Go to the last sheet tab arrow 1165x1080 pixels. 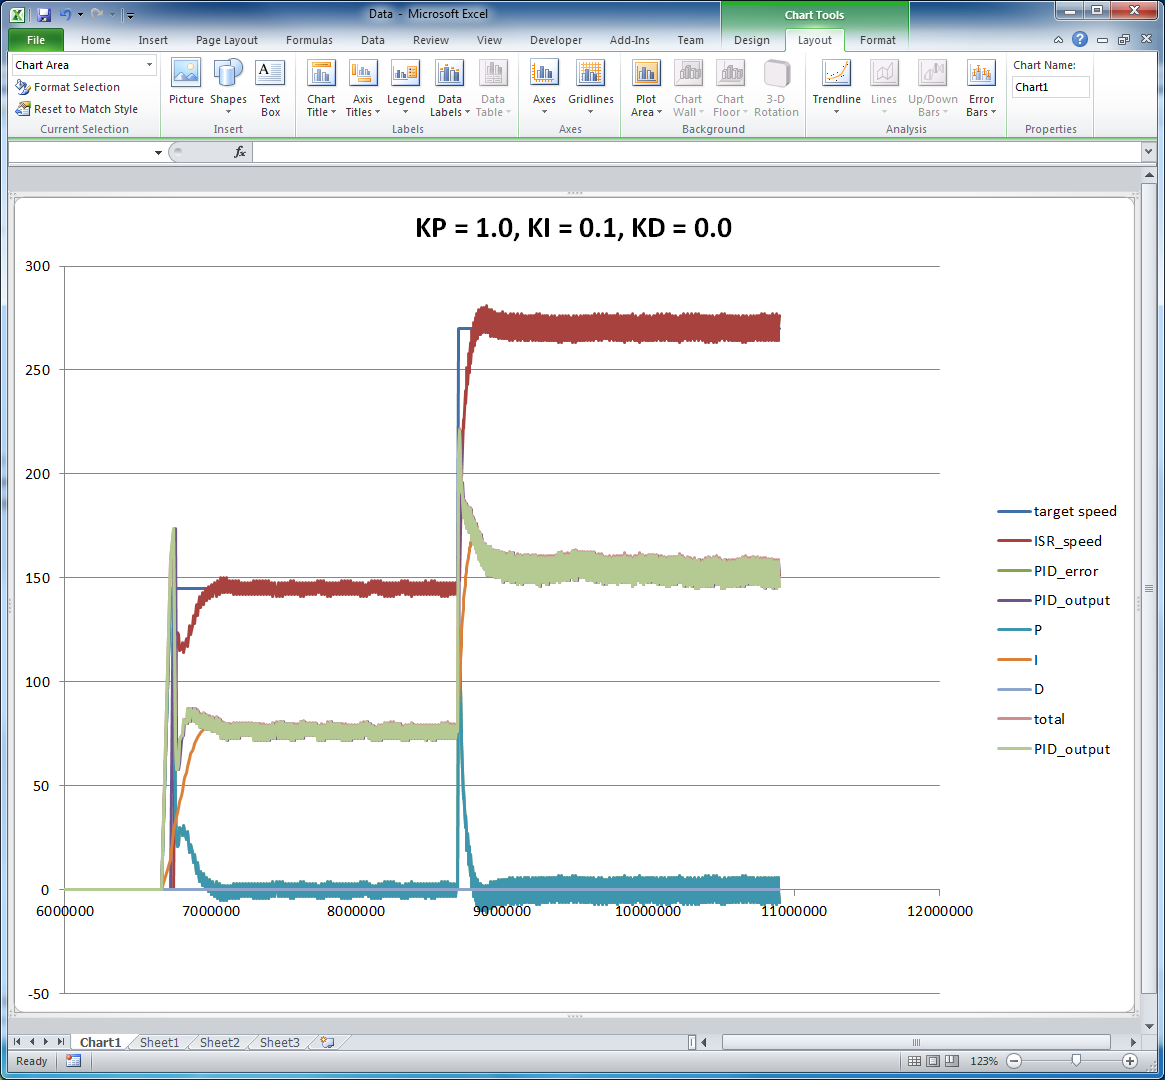pos(61,1042)
